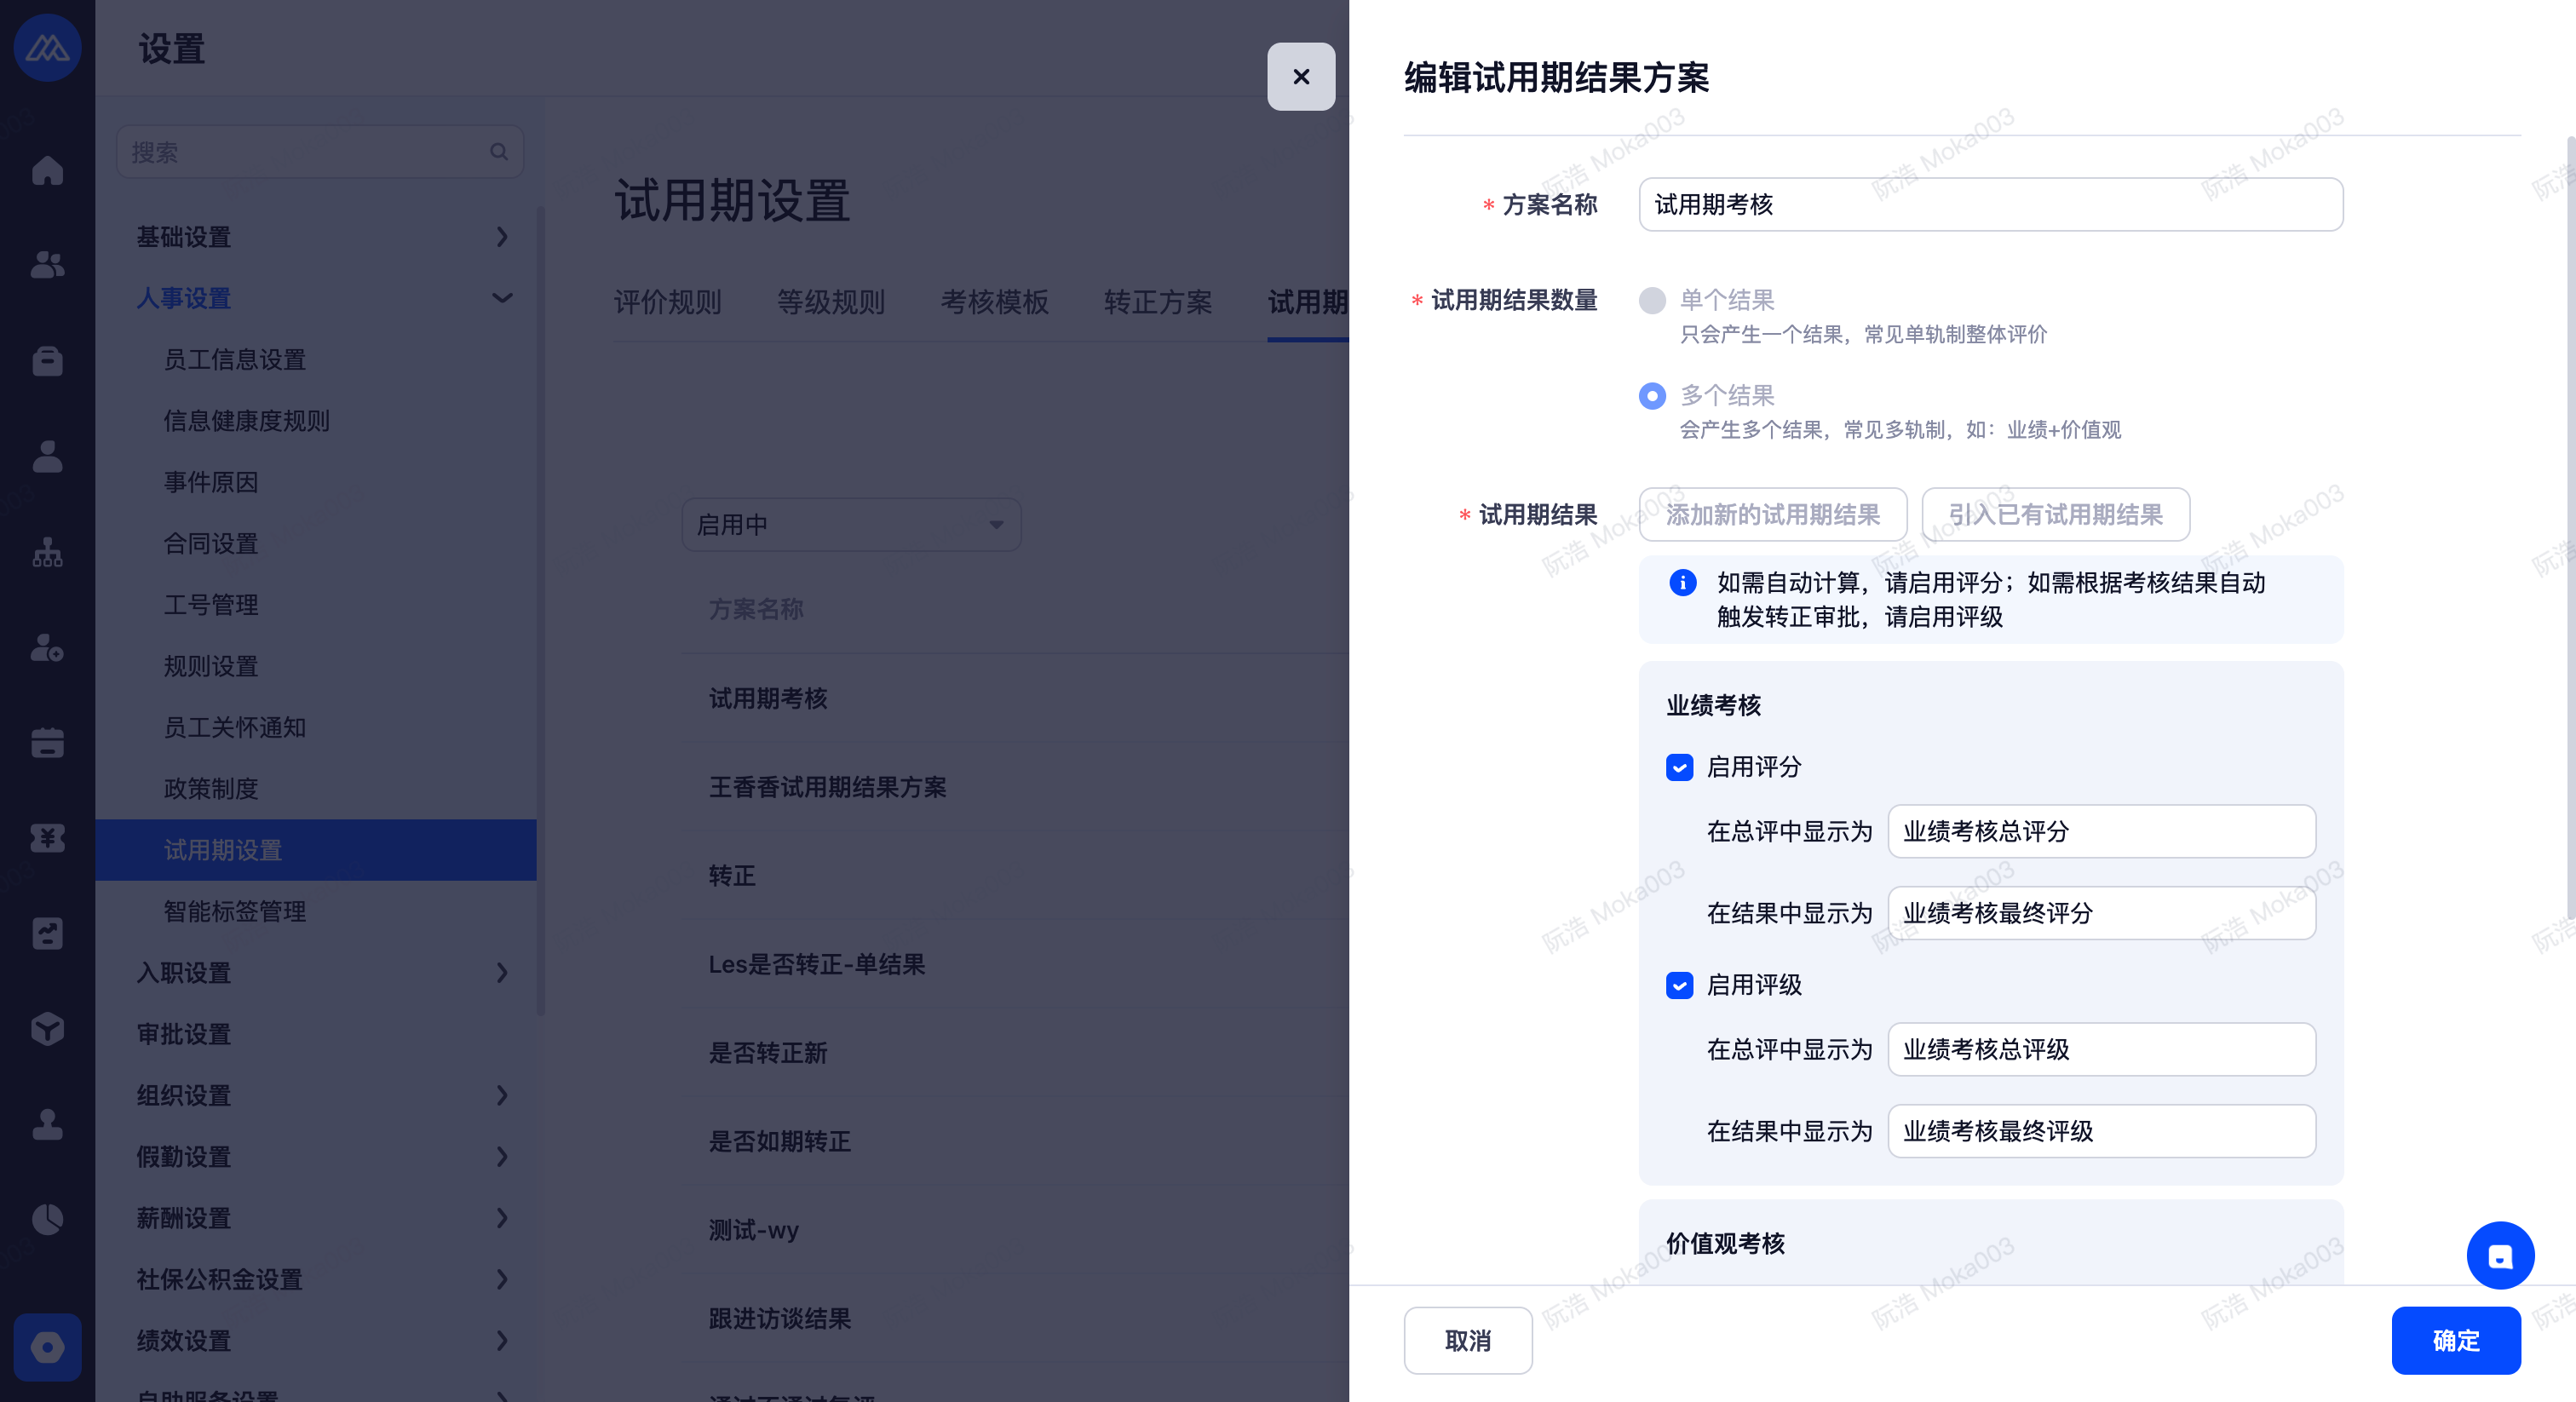Click the home icon in left sidebar

click(x=47, y=171)
